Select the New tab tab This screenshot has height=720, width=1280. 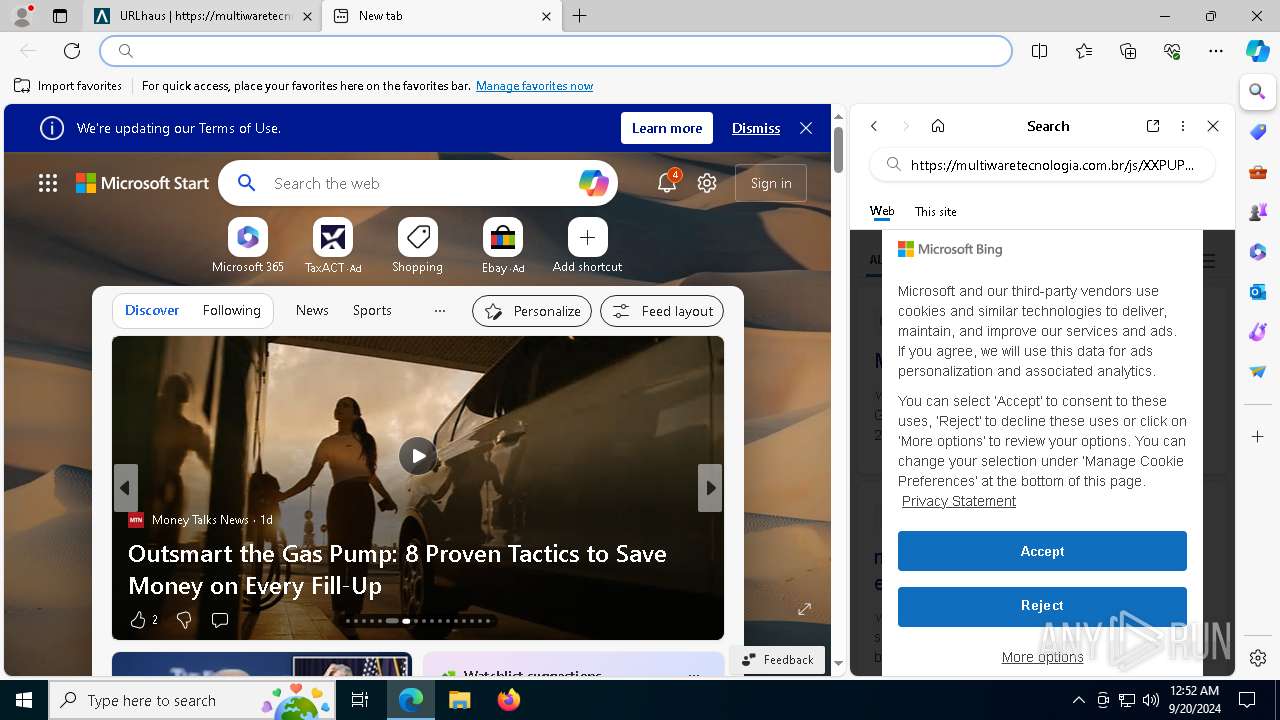pos(441,16)
